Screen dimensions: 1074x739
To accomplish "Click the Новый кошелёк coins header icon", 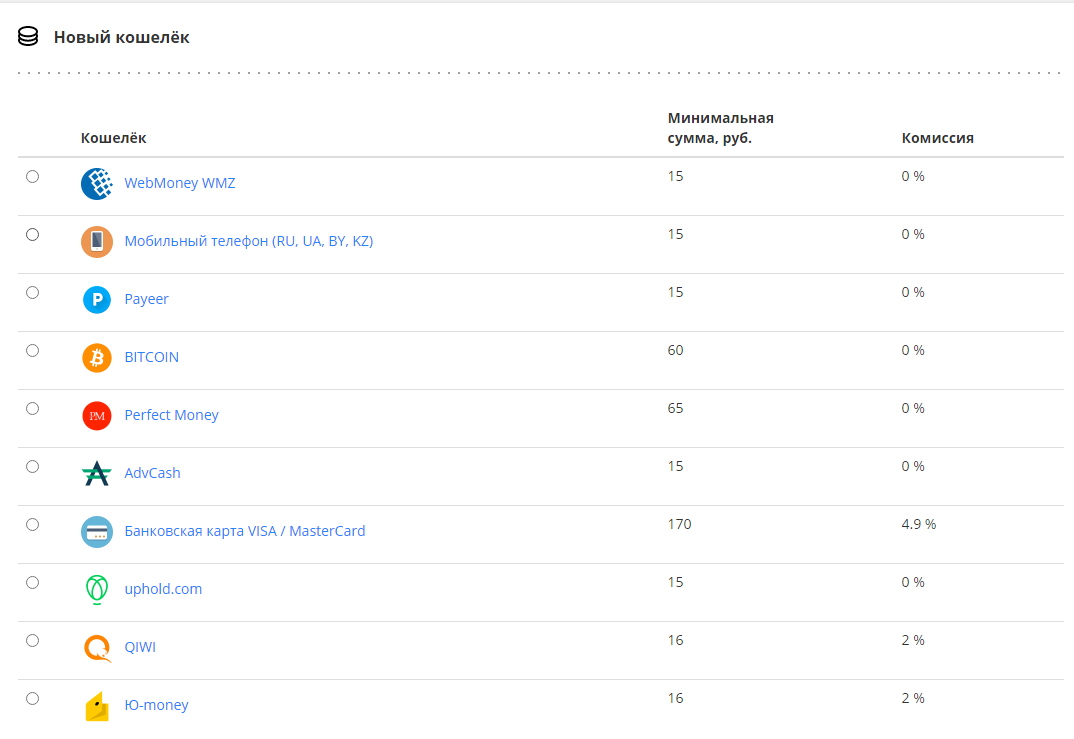I will [x=28, y=37].
